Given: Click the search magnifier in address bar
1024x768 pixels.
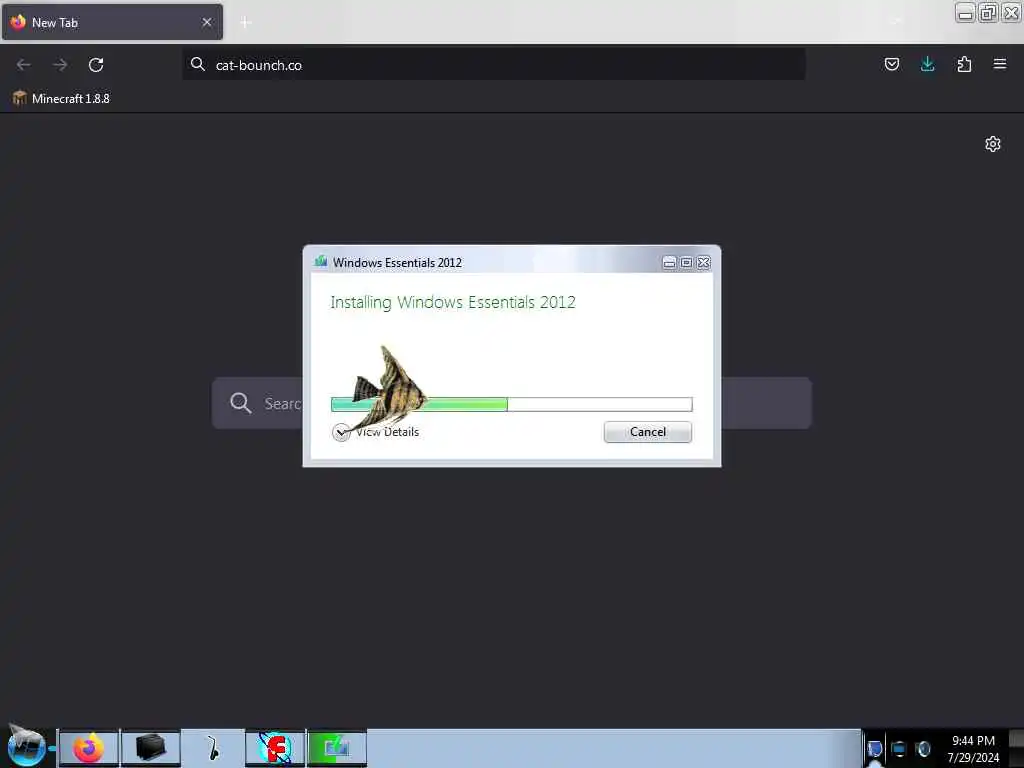Looking at the screenshot, I should pyautogui.click(x=197, y=64).
